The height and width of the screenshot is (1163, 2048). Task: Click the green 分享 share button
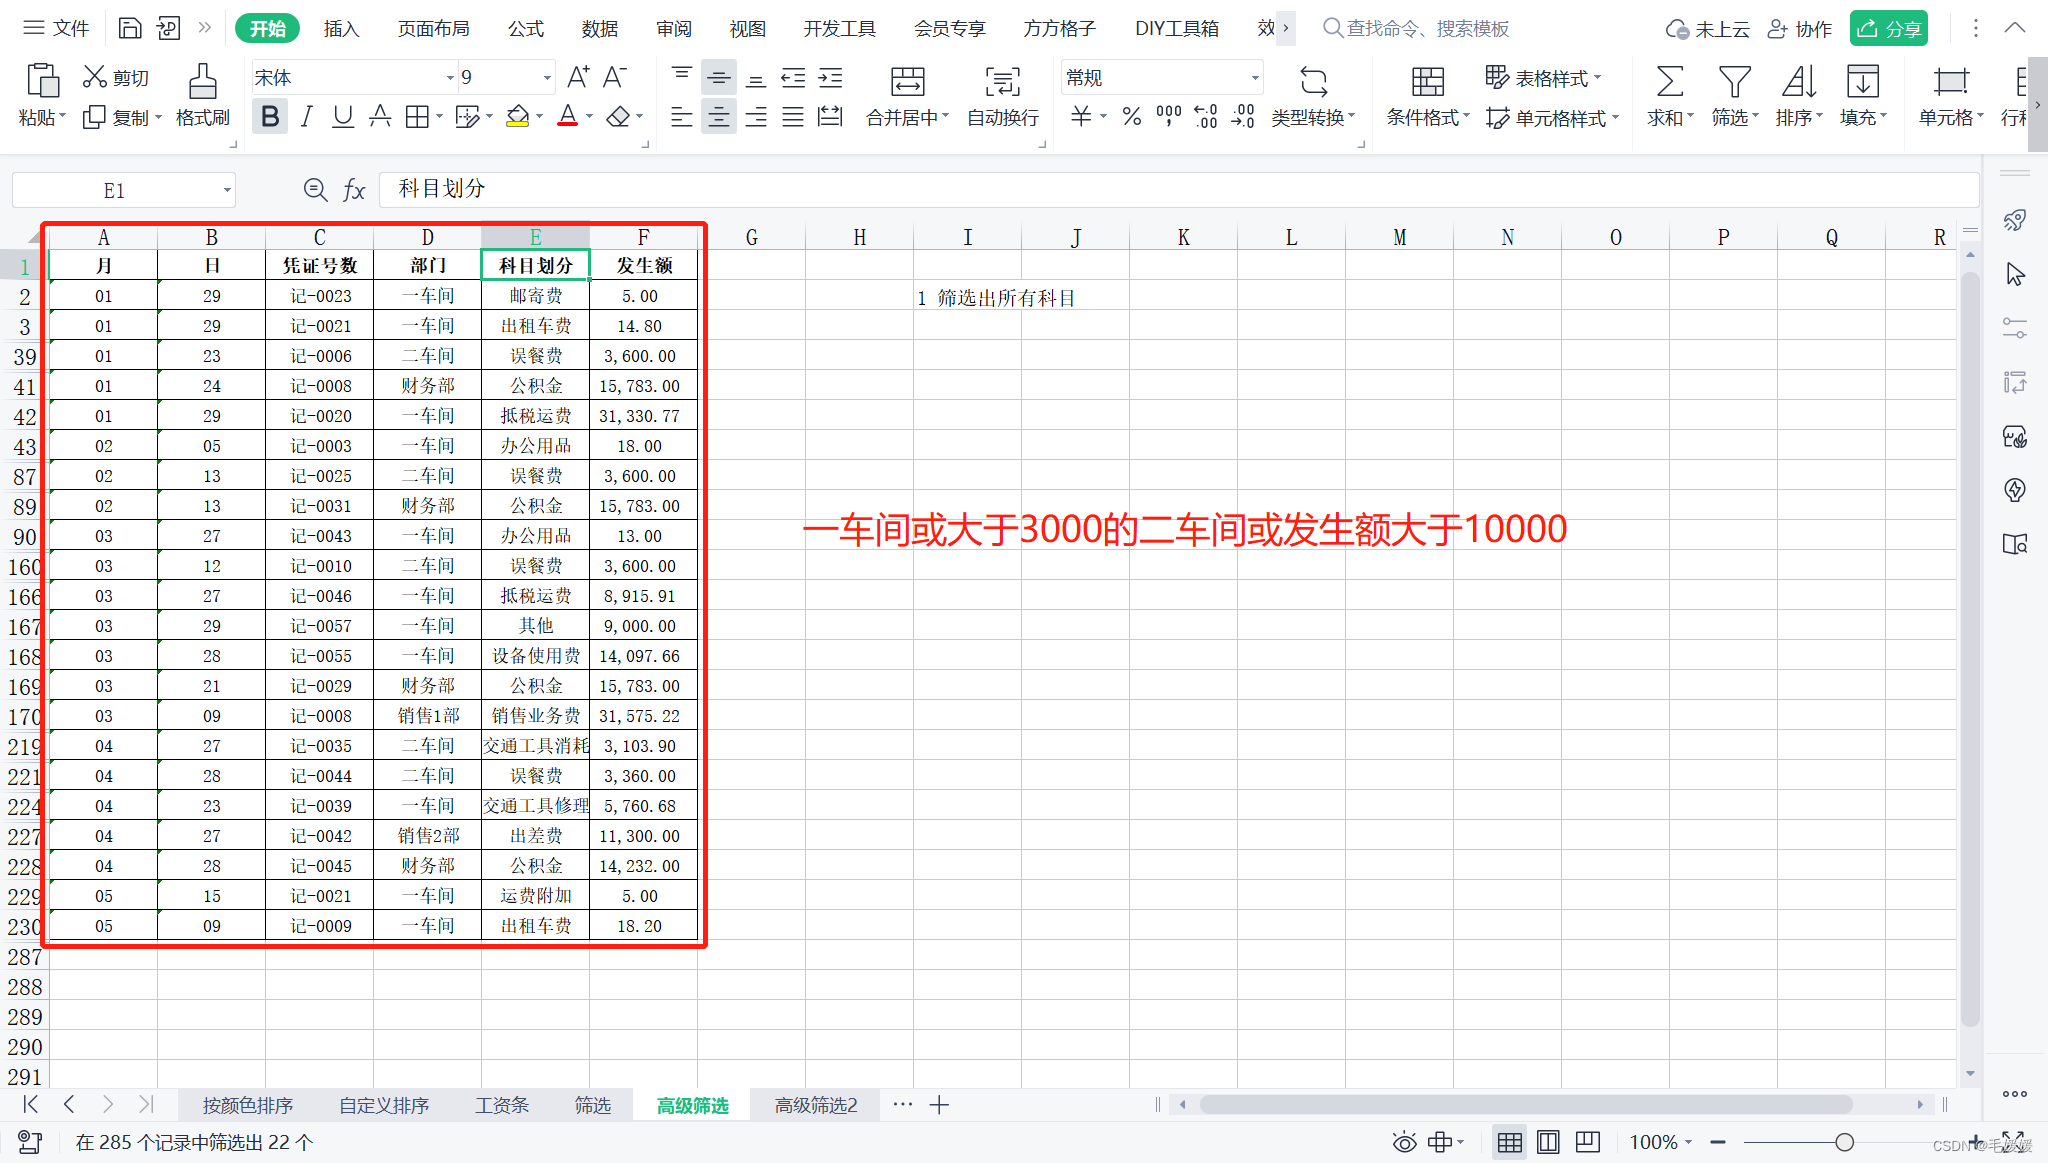1888,29
